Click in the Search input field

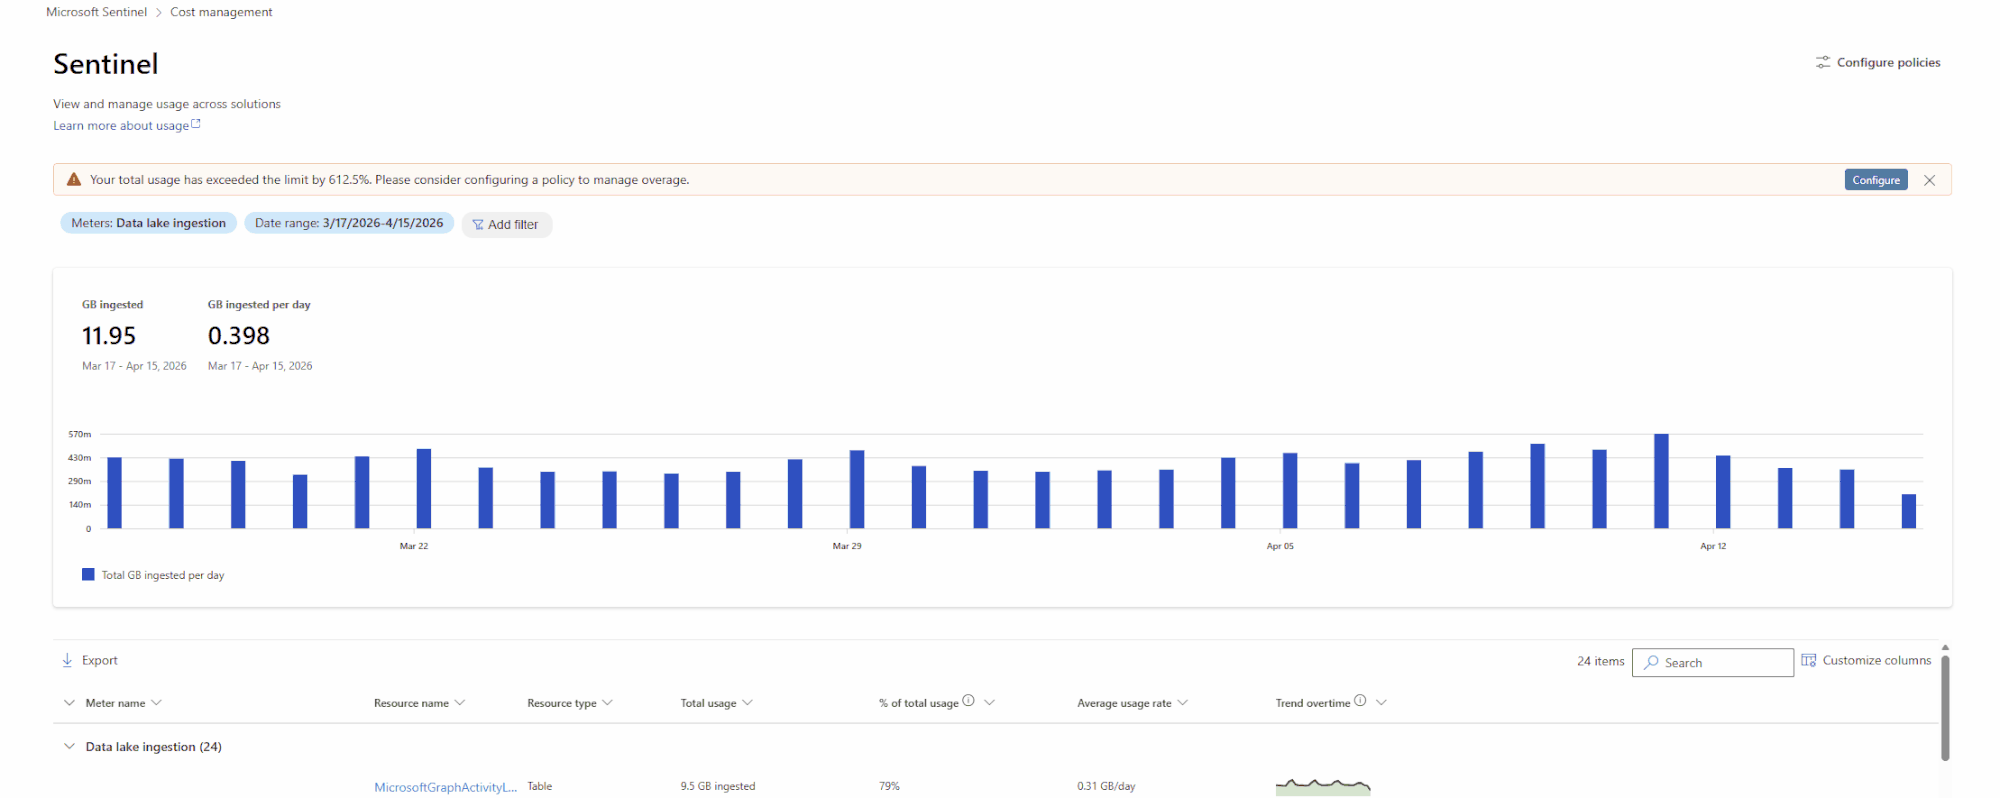pyautogui.click(x=1713, y=662)
